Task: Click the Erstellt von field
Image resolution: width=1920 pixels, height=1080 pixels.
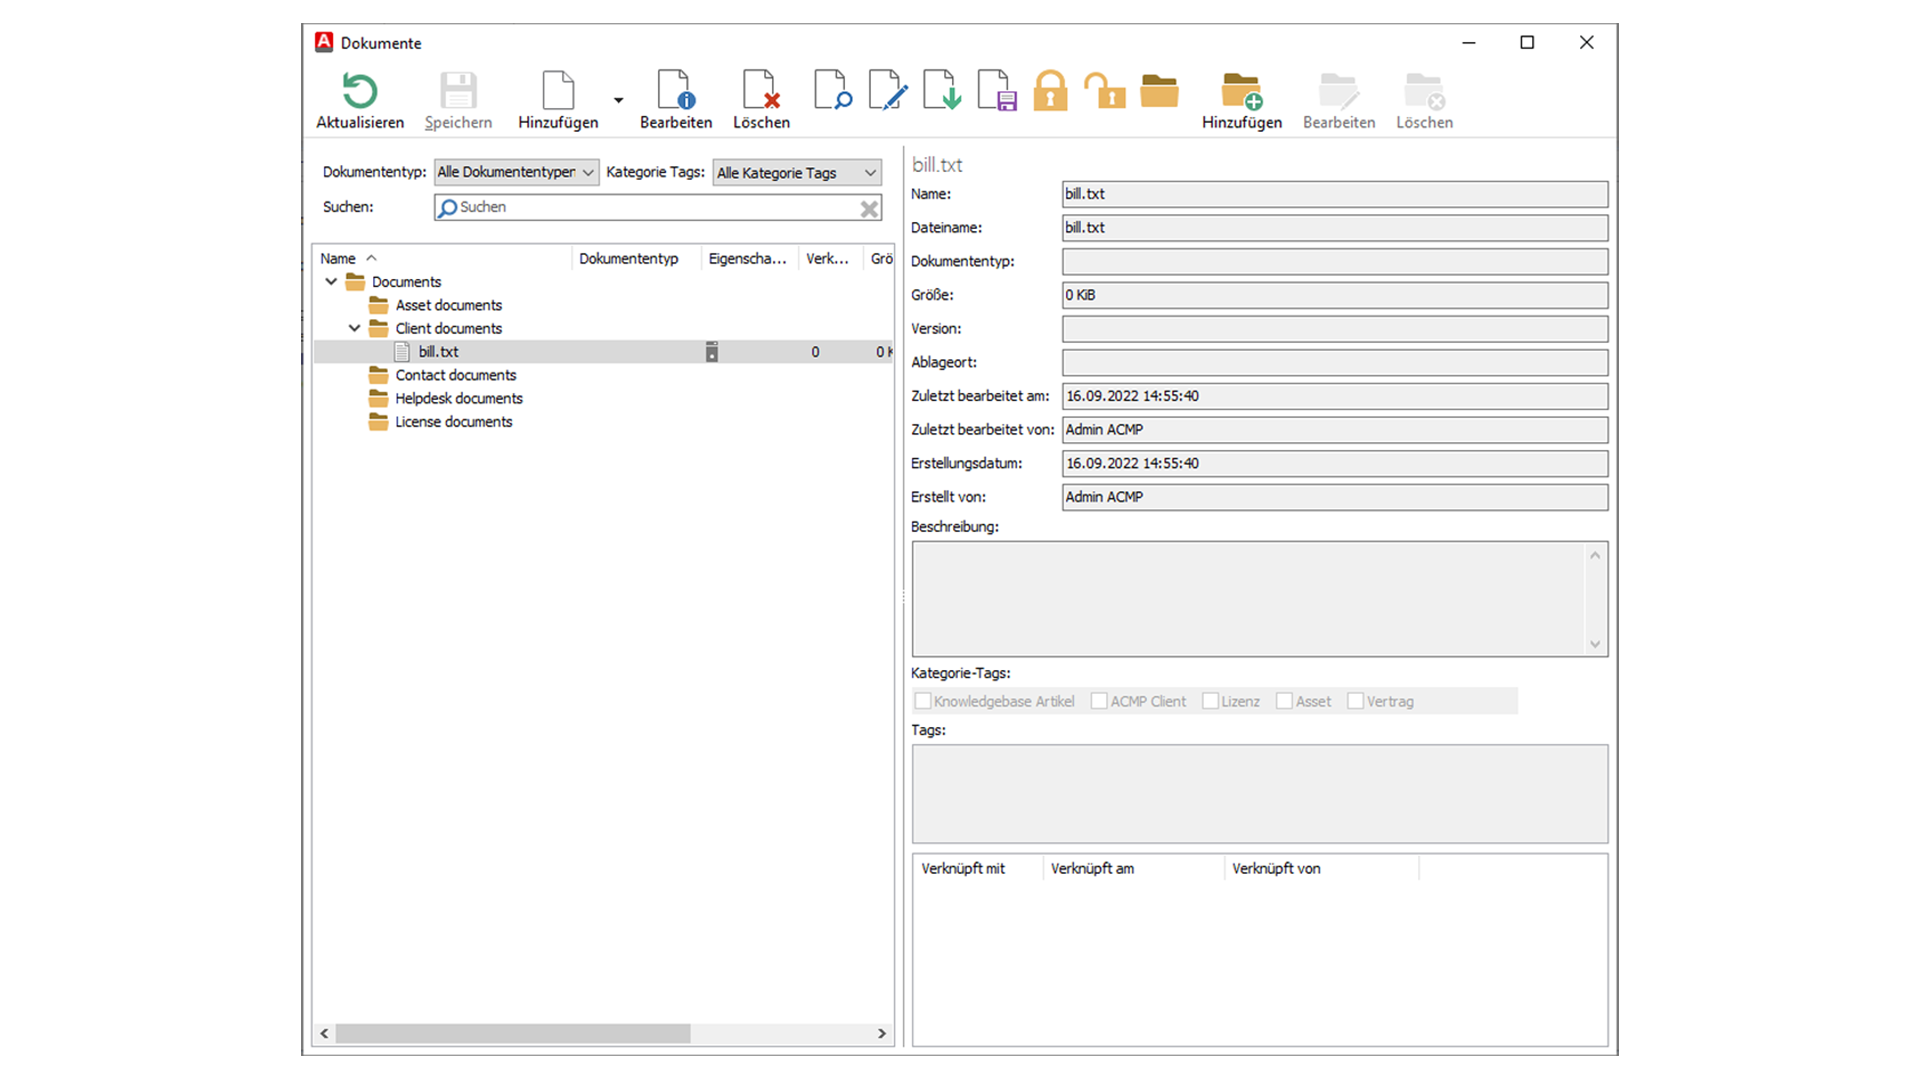Action: (x=1335, y=497)
